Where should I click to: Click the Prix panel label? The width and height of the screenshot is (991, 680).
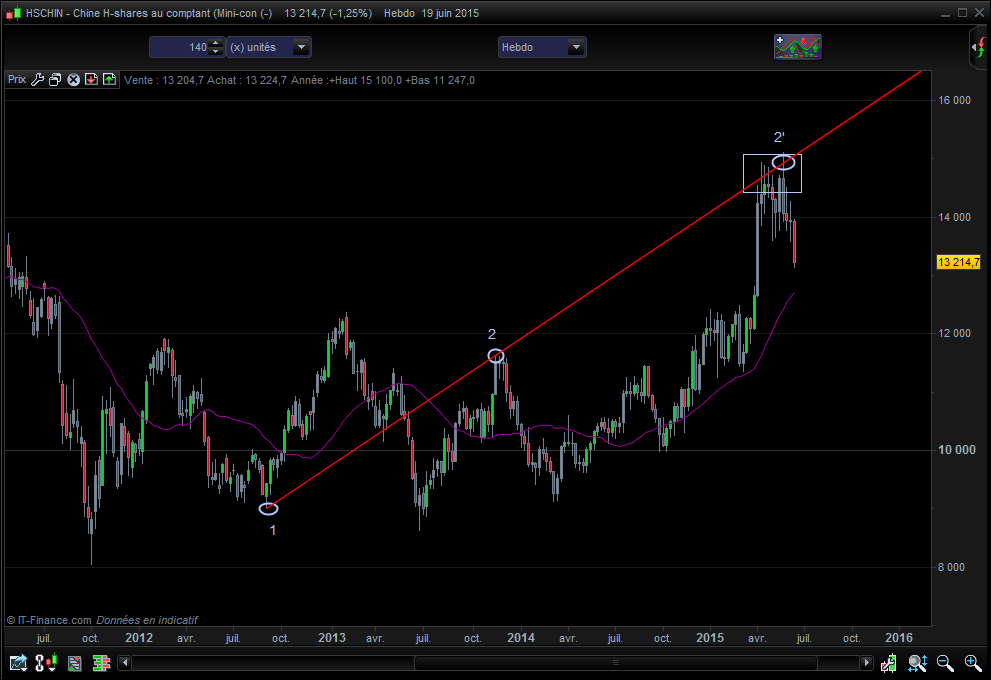tap(17, 80)
